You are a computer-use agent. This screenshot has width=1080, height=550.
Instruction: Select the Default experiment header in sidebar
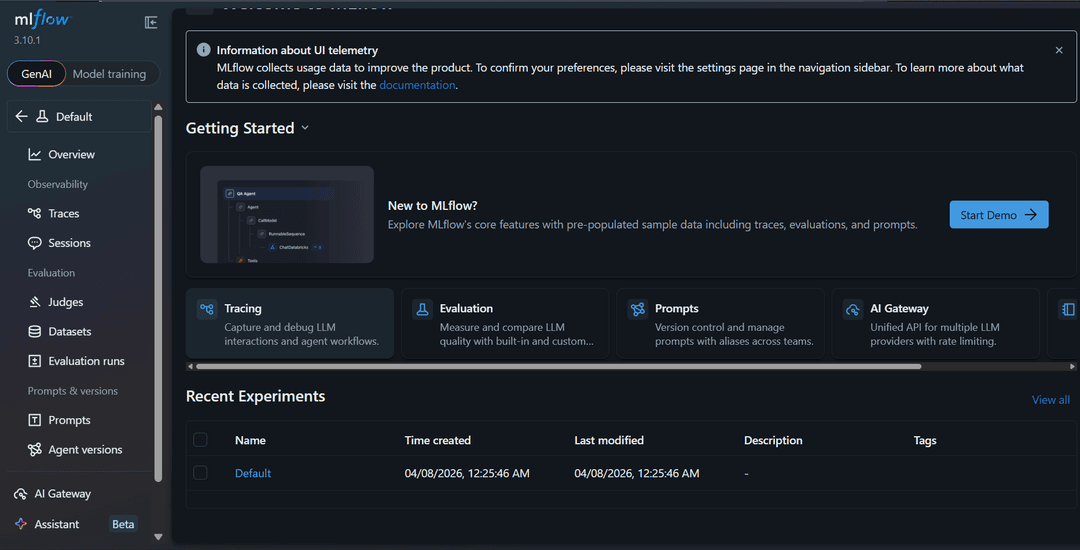tap(79, 116)
